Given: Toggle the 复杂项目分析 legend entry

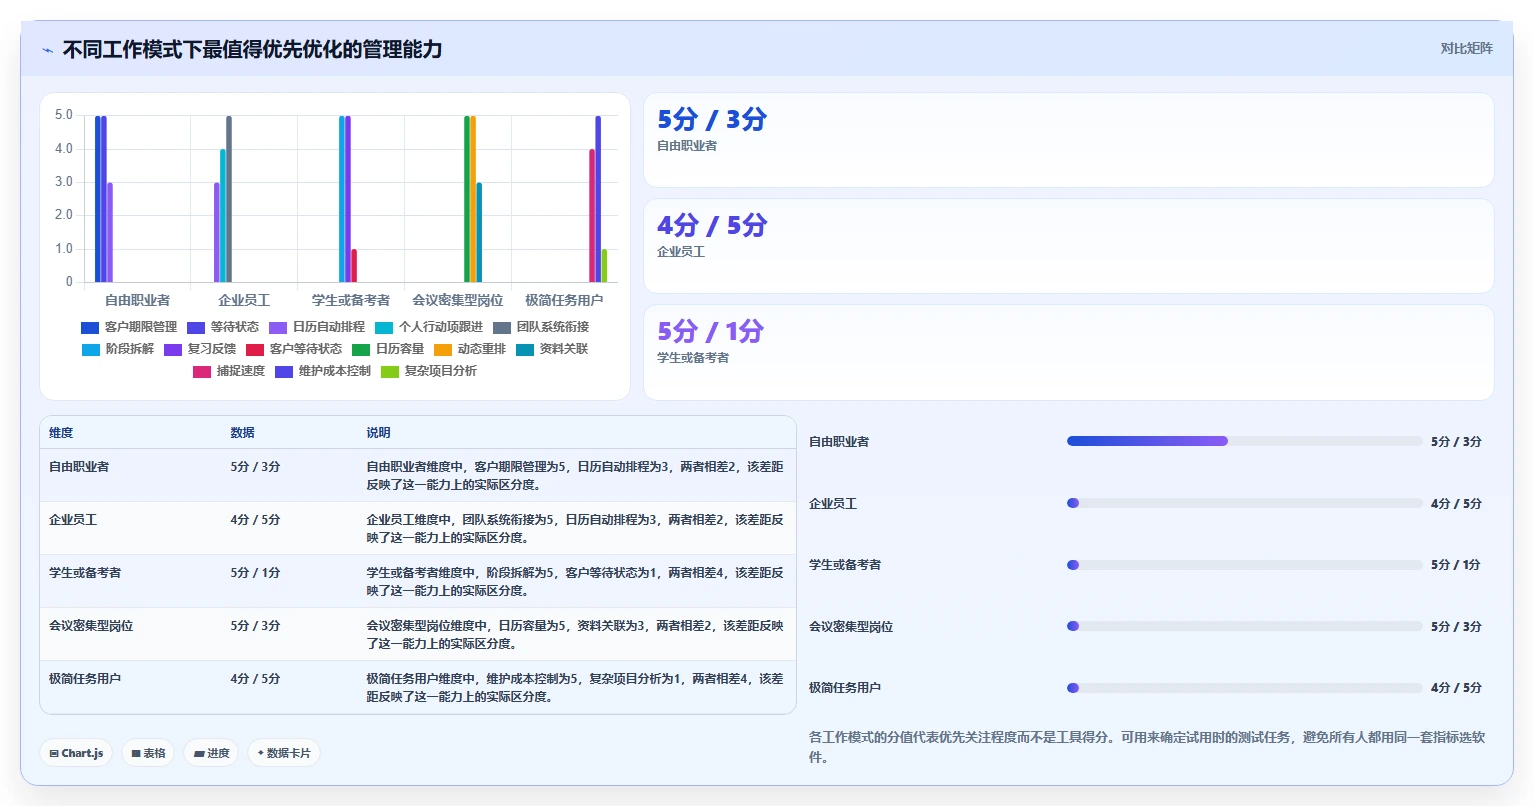Looking at the screenshot, I should [x=429, y=371].
